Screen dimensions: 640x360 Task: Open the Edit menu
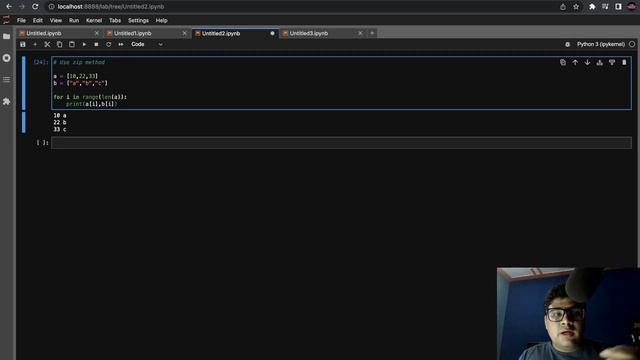pyautogui.click(x=38, y=20)
